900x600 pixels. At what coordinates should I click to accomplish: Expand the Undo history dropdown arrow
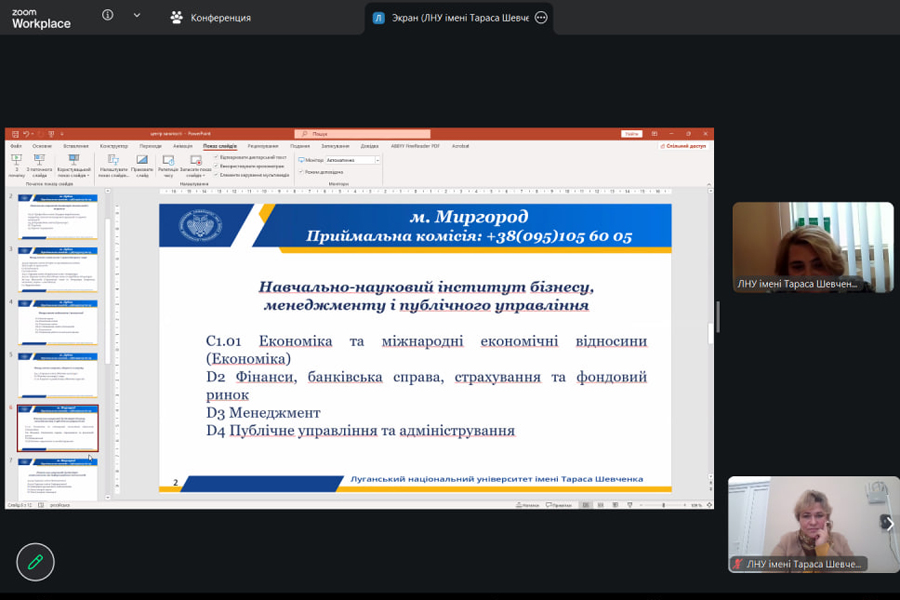pos(32,134)
